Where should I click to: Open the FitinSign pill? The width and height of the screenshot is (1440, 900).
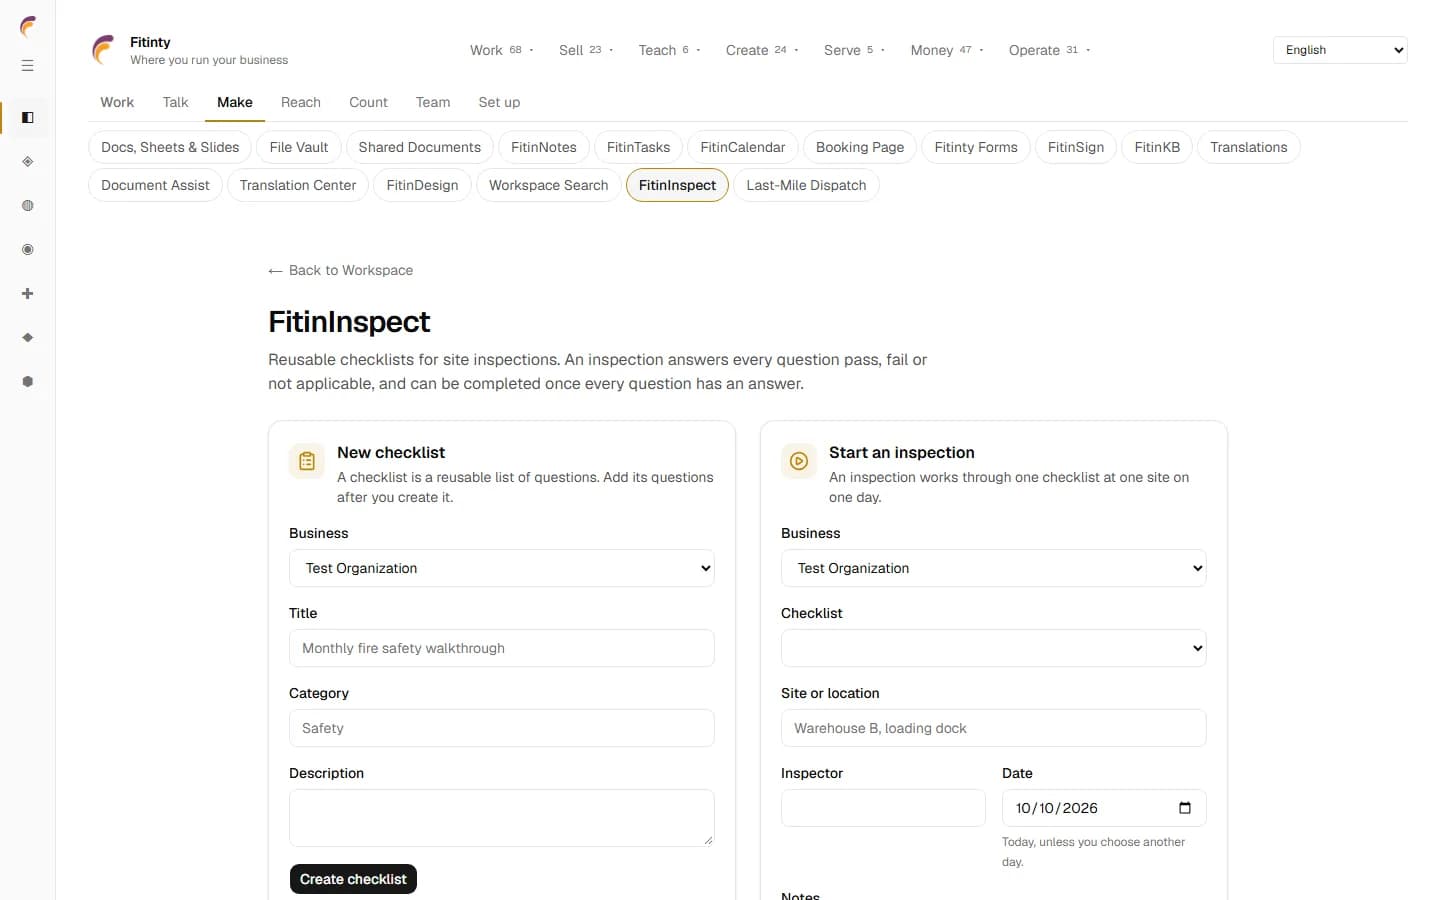coord(1076,147)
